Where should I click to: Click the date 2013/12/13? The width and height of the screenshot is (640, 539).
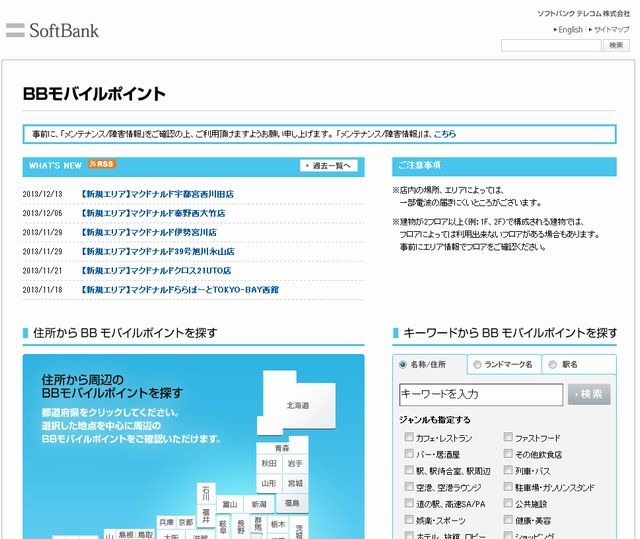(42, 194)
